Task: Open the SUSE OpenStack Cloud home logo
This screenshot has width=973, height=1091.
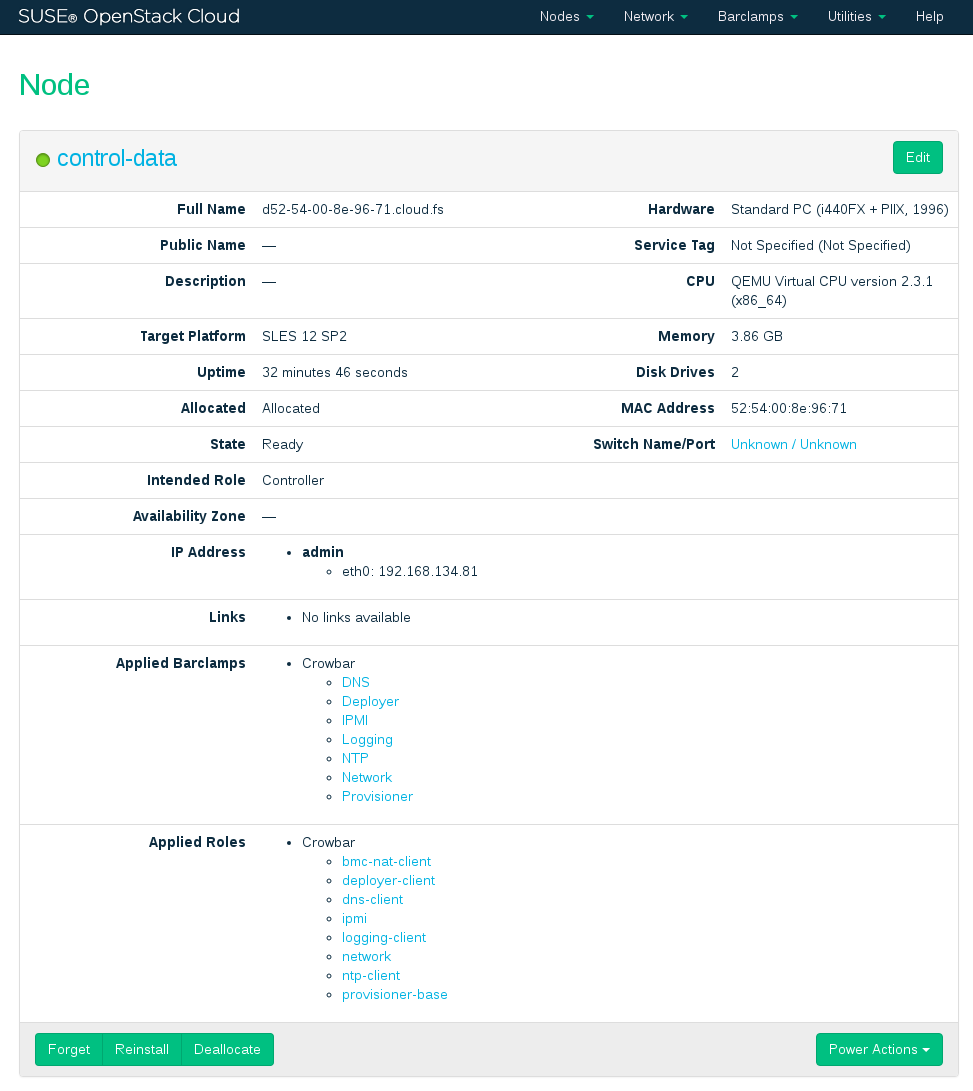Action: [129, 17]
